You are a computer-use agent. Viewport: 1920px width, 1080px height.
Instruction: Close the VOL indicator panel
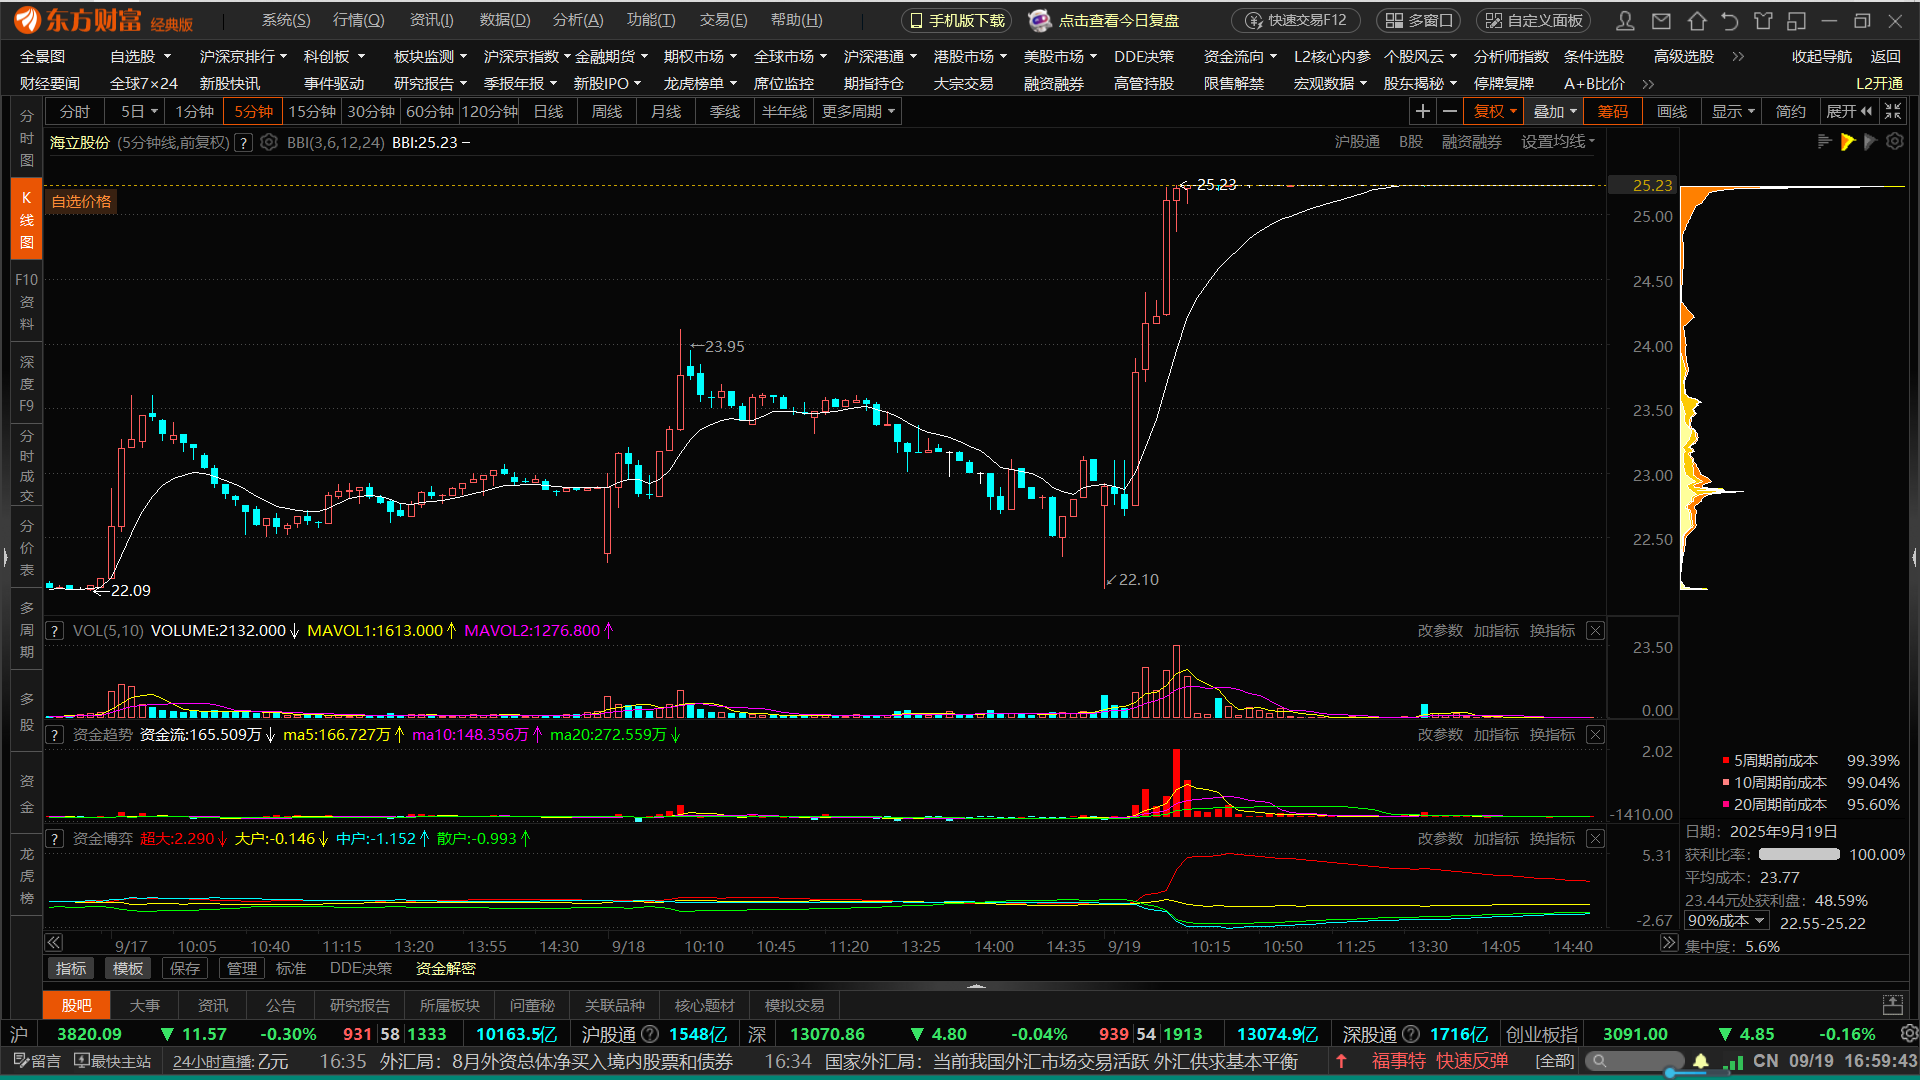point(1596,631)
